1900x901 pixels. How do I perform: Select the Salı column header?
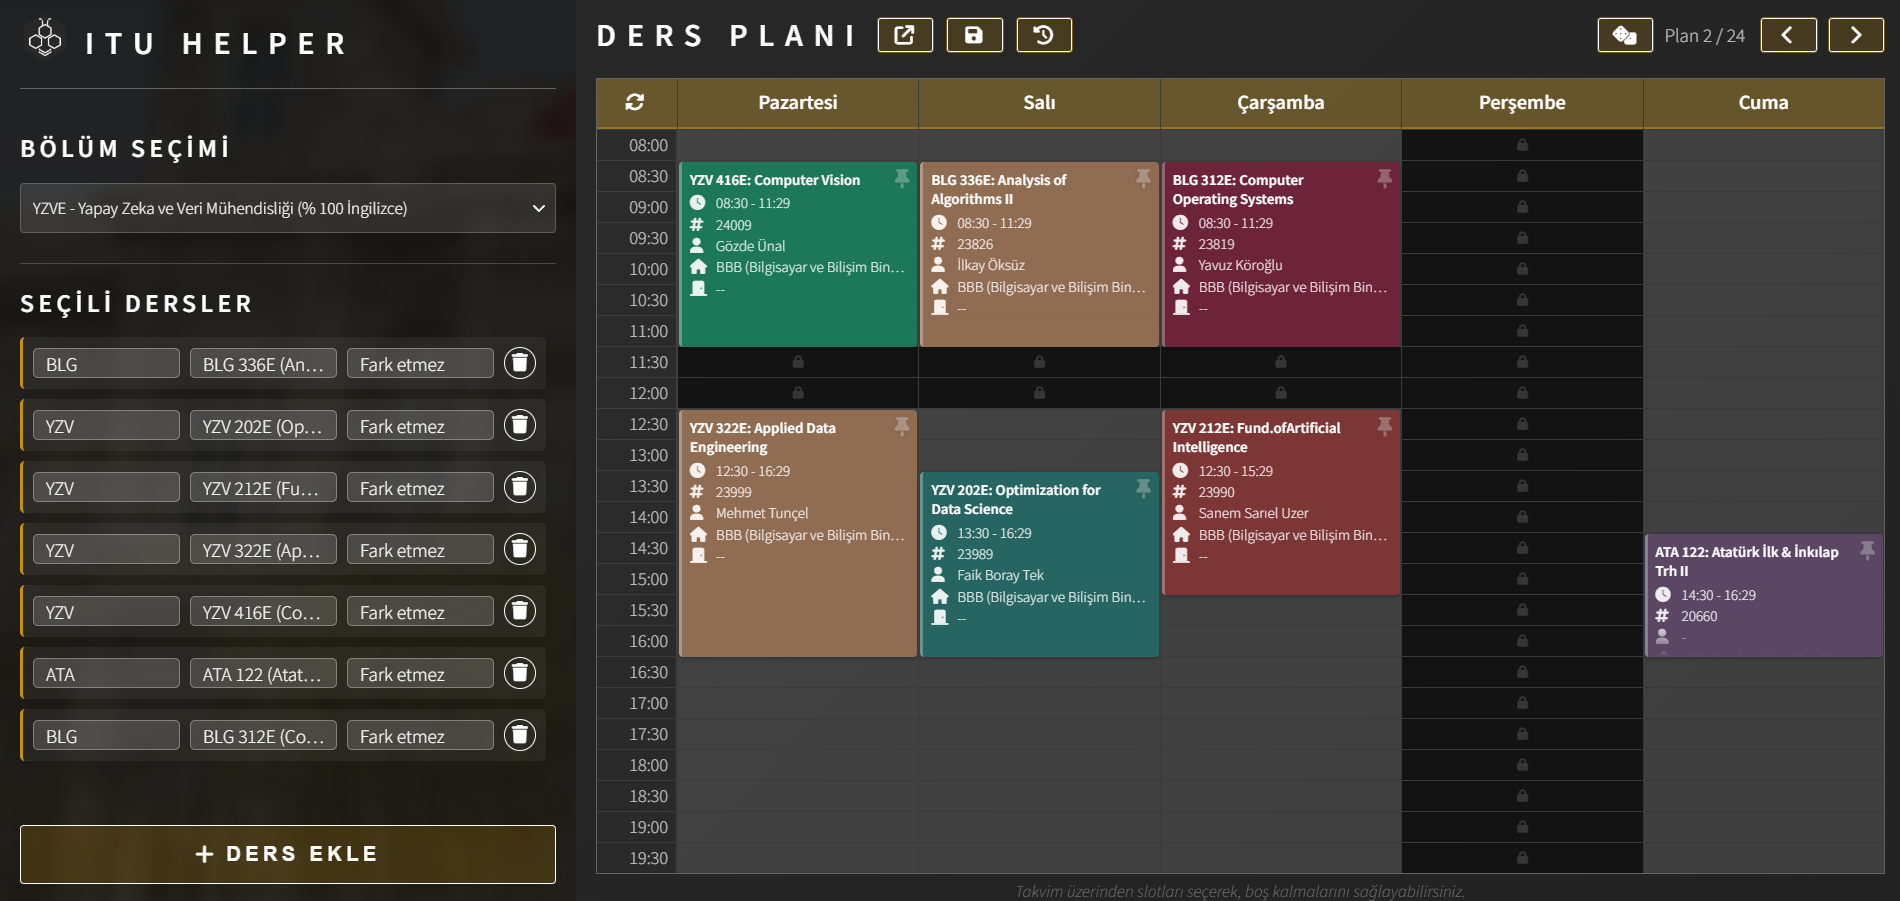point(1039,103)
